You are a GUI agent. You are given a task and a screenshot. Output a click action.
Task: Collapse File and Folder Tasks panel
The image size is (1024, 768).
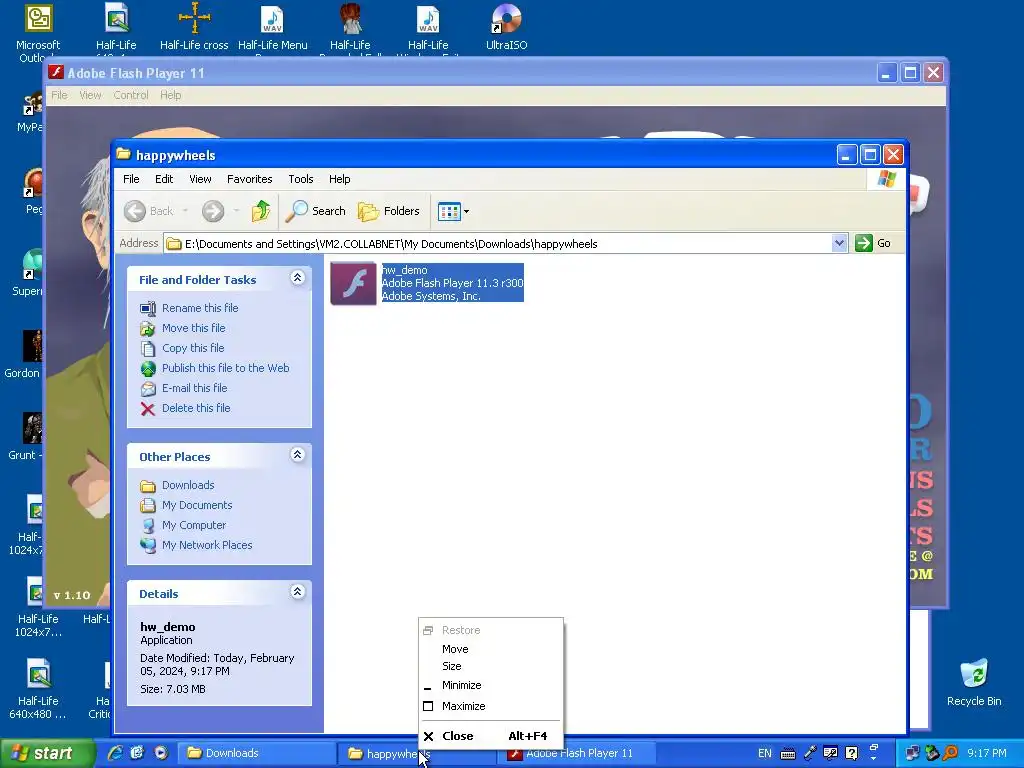(x=297, y=278)
